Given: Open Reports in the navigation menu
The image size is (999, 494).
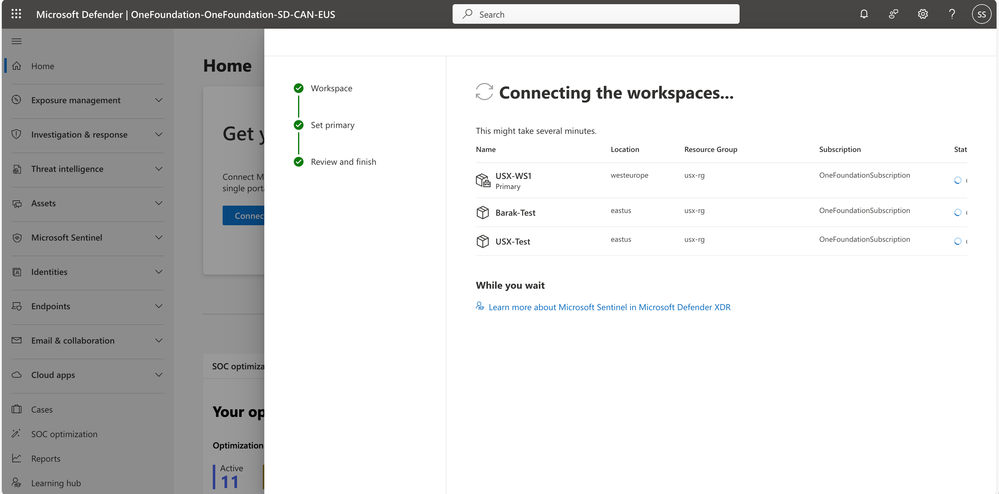Looking at the screenshot, I should [46, 458].
